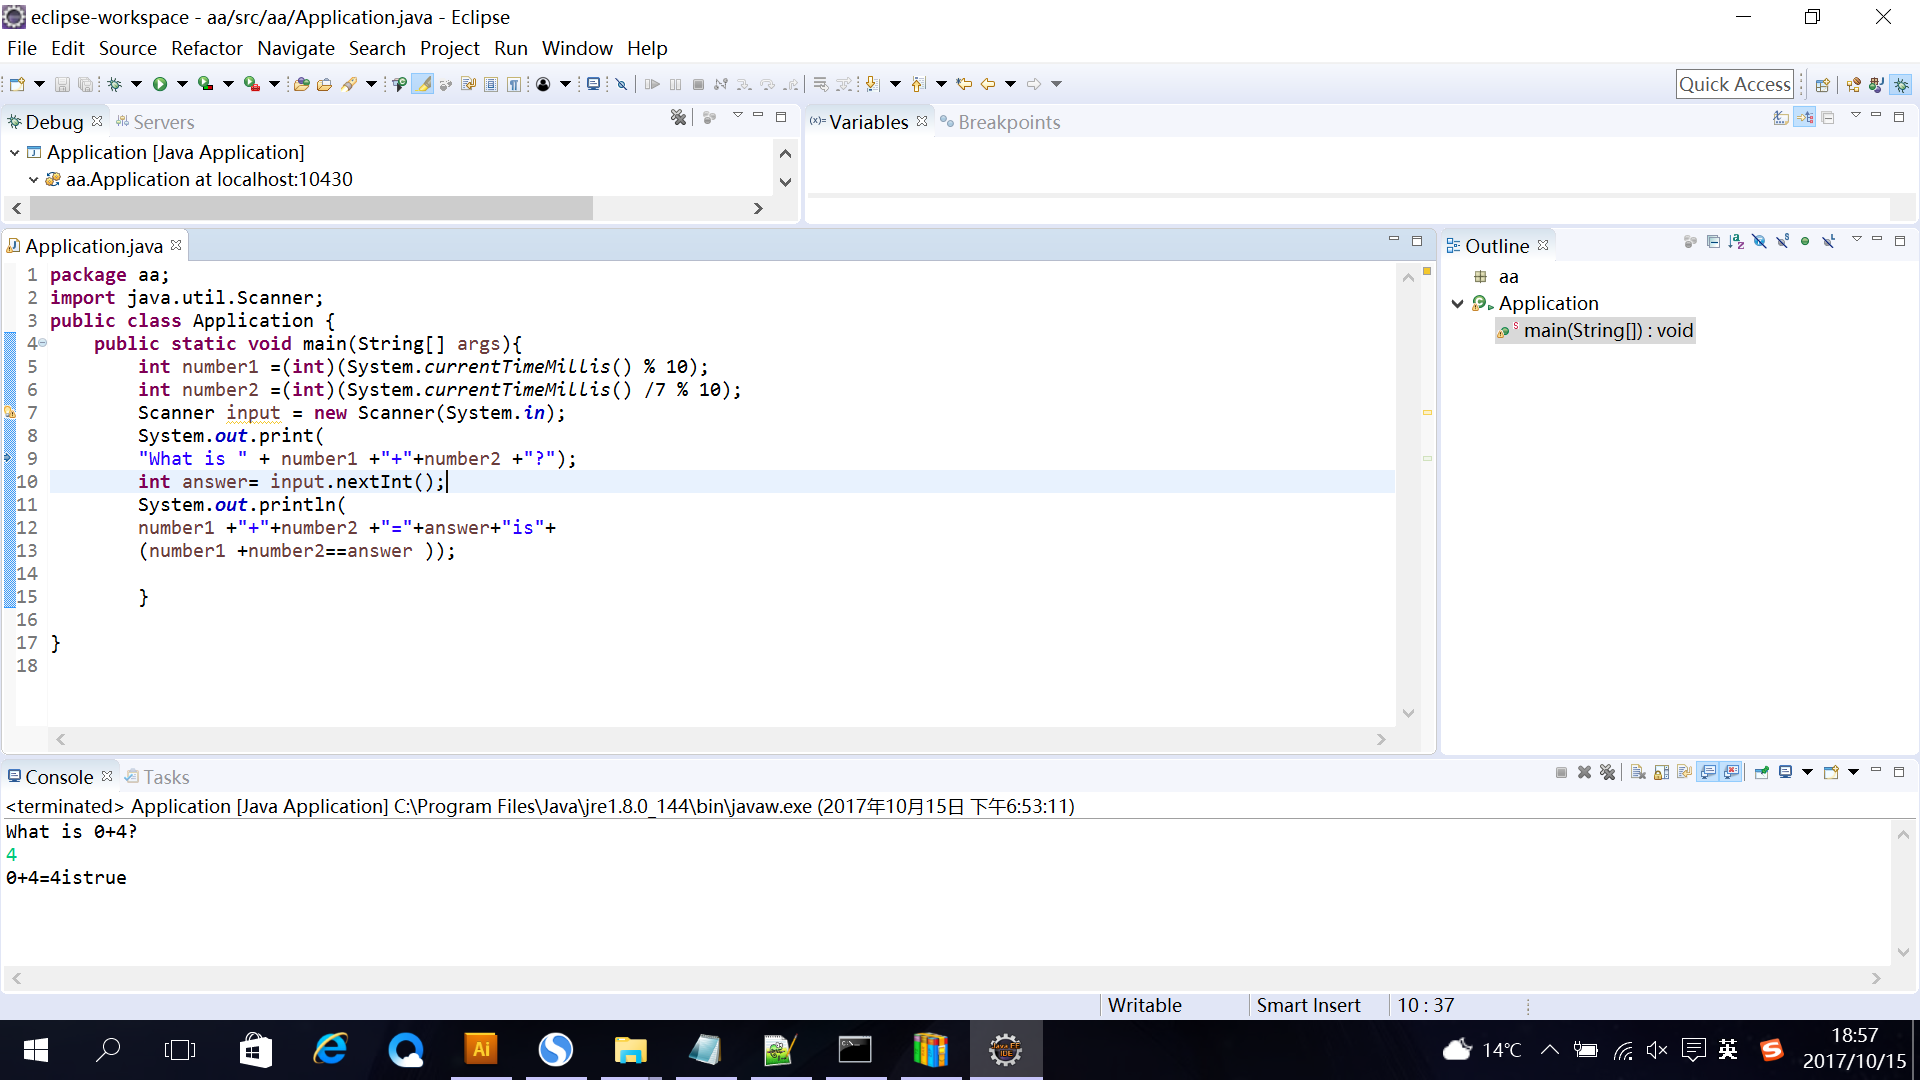This screenshot has width=1920, height=1080.
Task: Click Pin Console icon
Action: tap(1762, 772)
